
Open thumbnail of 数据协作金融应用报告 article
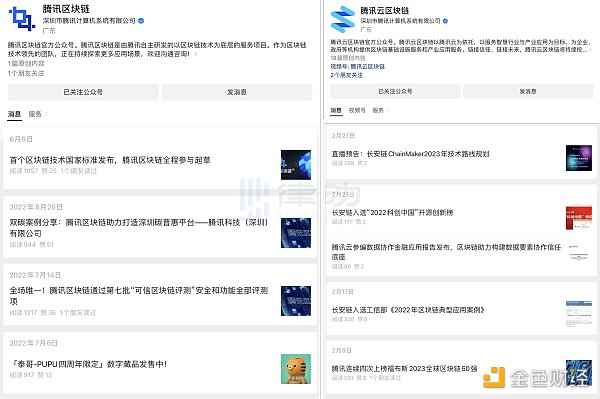tap(579, 252)
